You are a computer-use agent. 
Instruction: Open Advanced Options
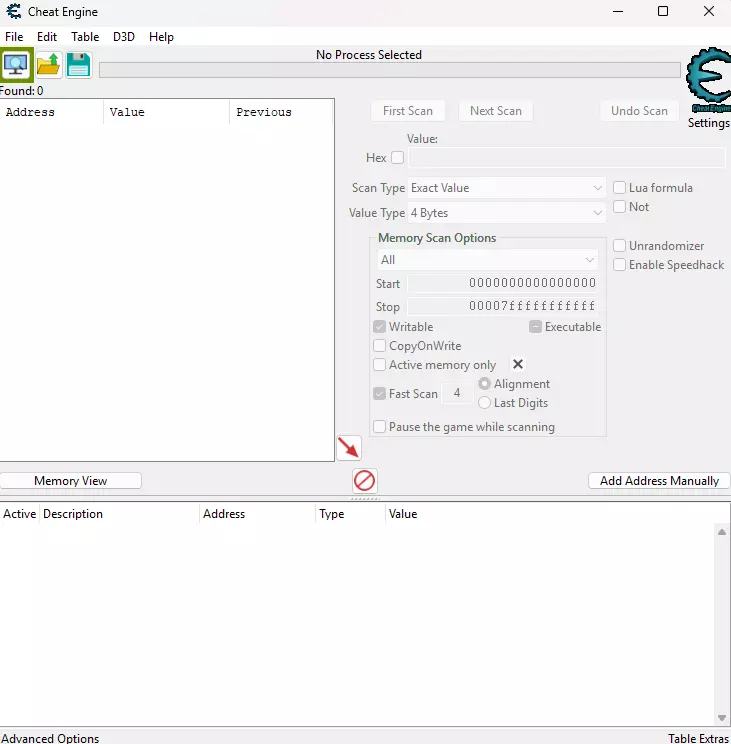[x=50, y=738]
